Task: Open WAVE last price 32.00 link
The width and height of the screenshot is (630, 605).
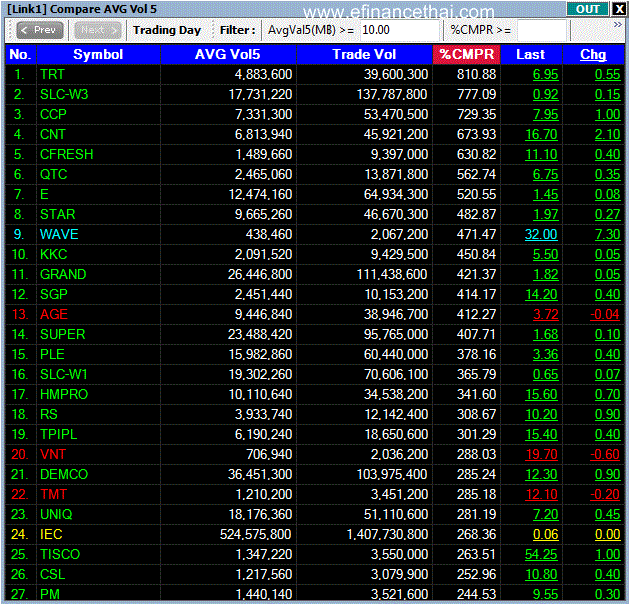Action: coord(541,235)
